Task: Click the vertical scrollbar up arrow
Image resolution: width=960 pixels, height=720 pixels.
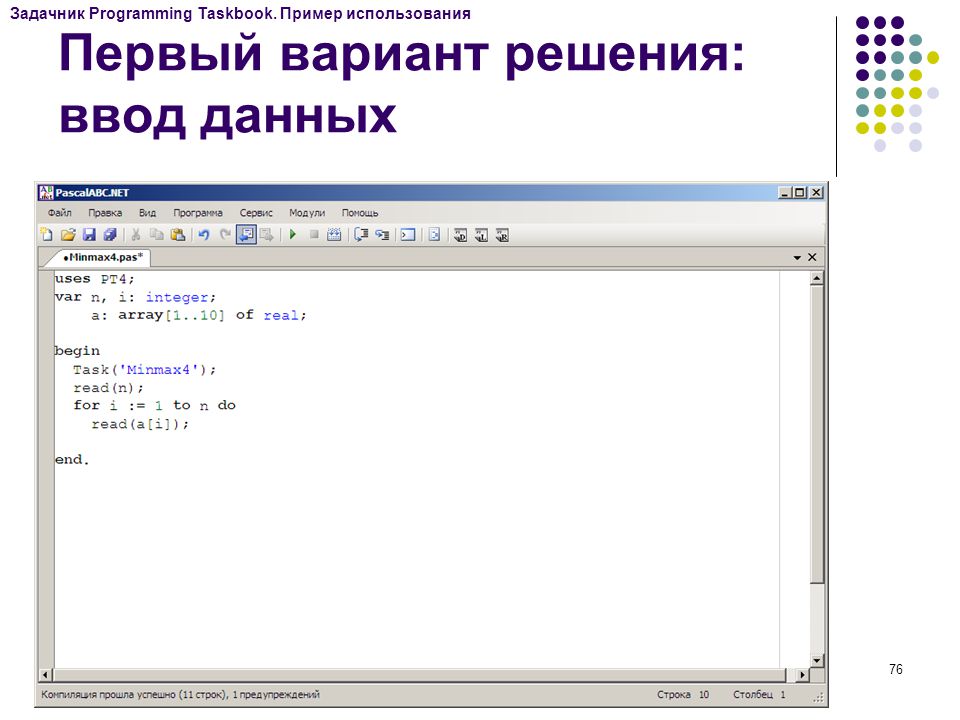Action: (816, 279)
